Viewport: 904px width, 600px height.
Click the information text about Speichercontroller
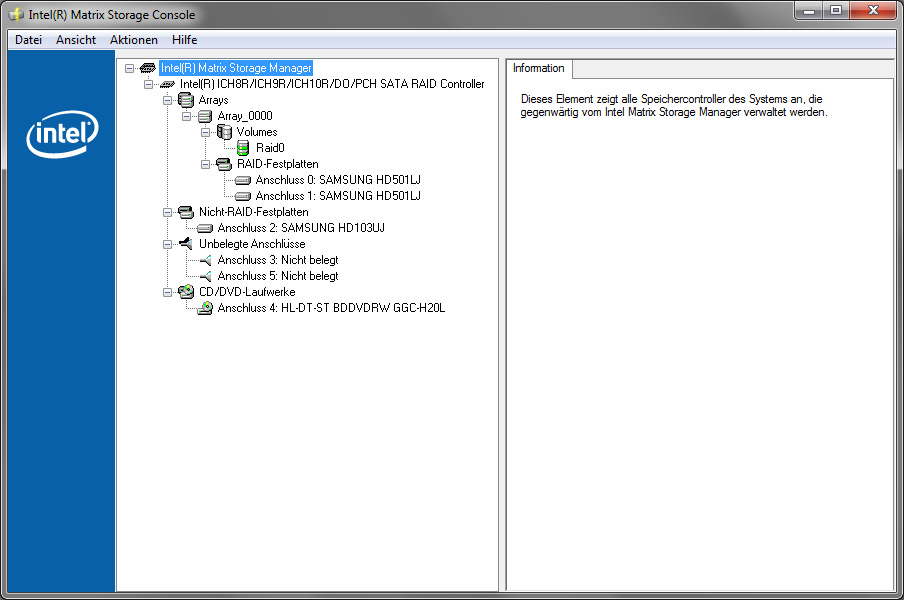(674, 106)
